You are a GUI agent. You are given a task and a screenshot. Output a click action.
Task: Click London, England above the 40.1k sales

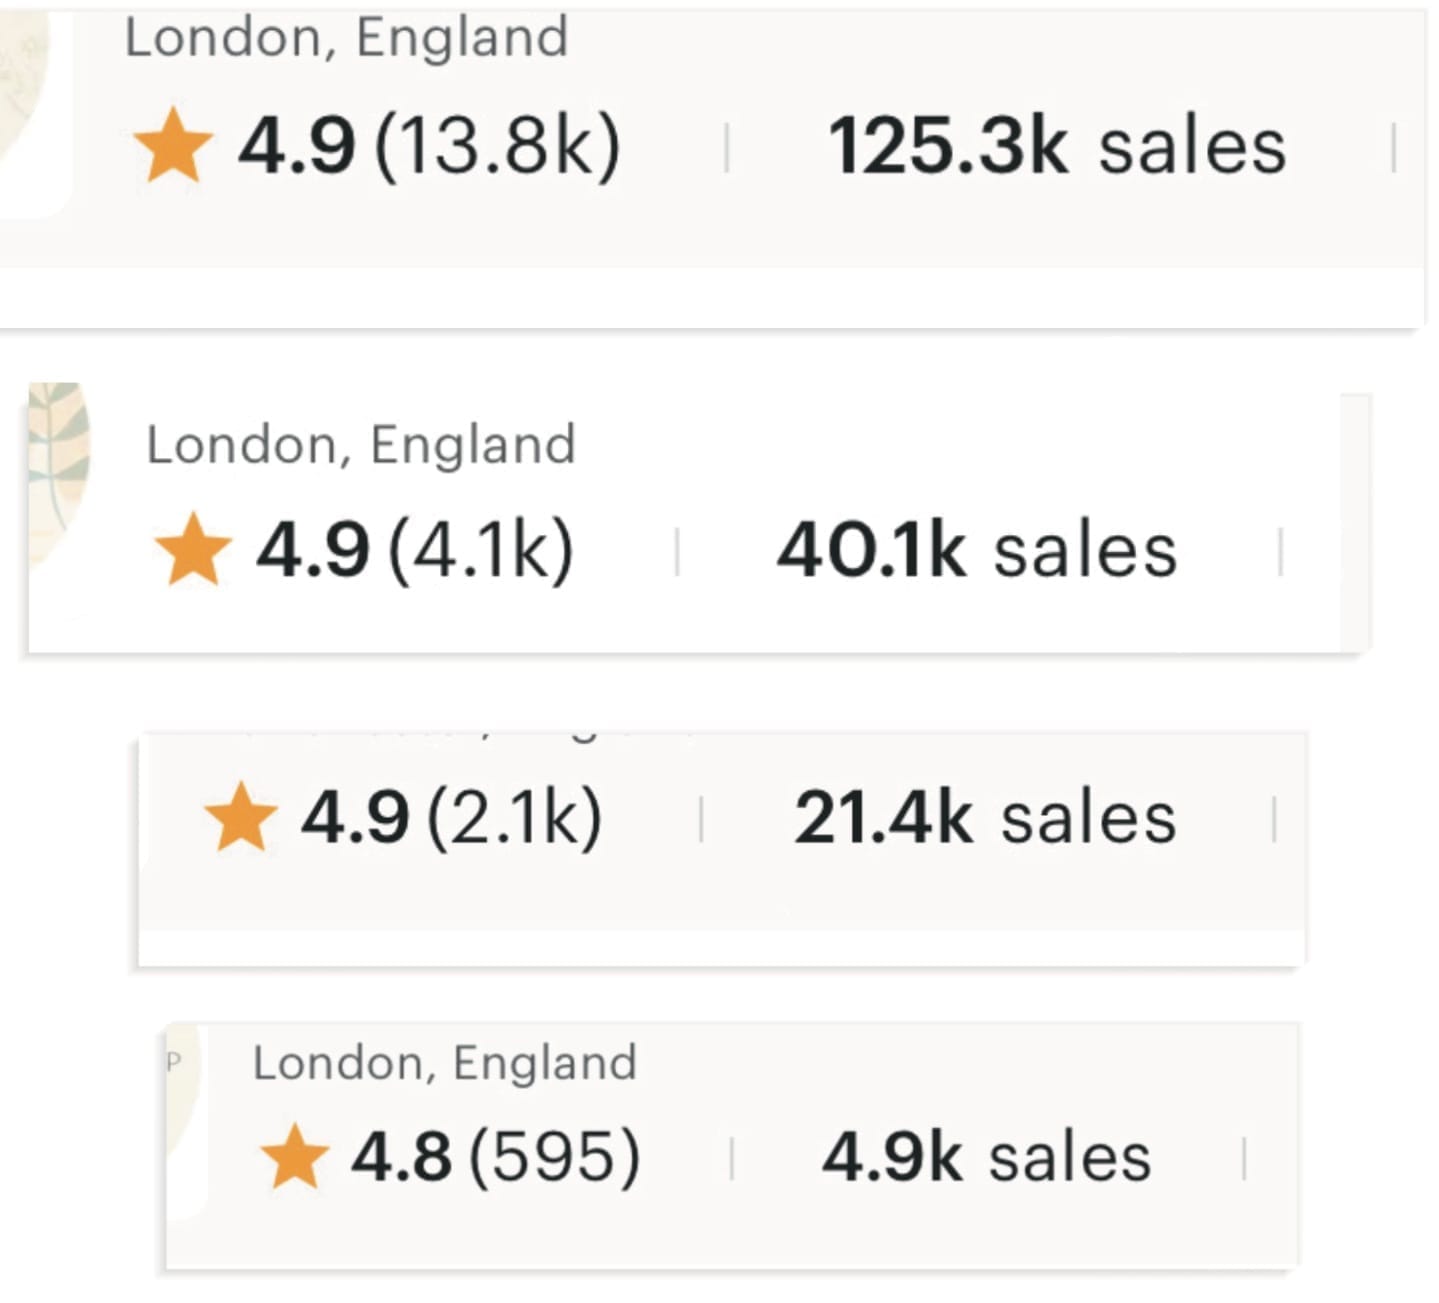(x=361, y=444)
